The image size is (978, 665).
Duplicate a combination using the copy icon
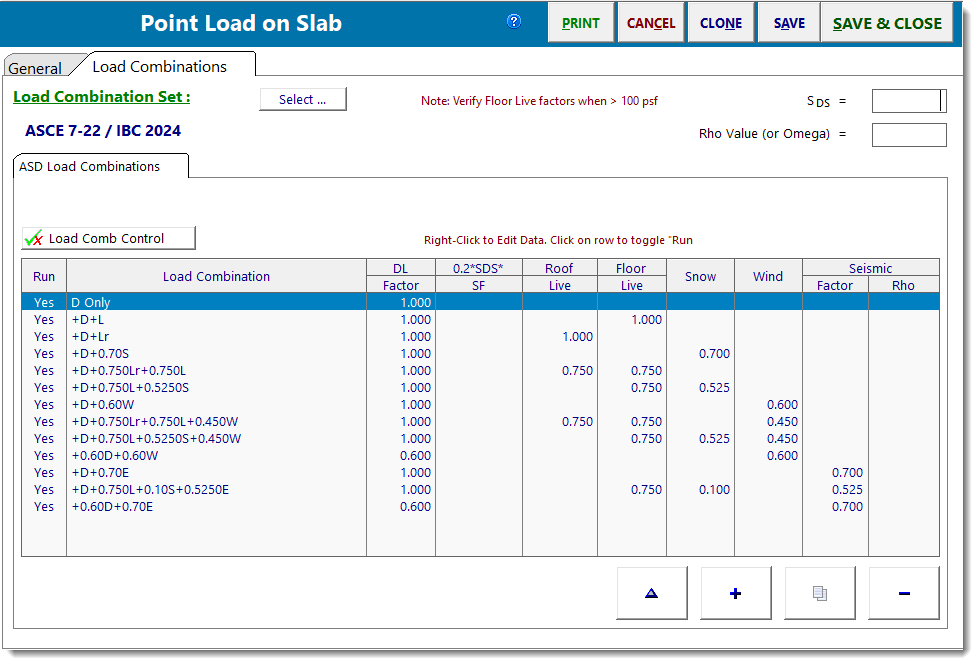pos(819,592)
